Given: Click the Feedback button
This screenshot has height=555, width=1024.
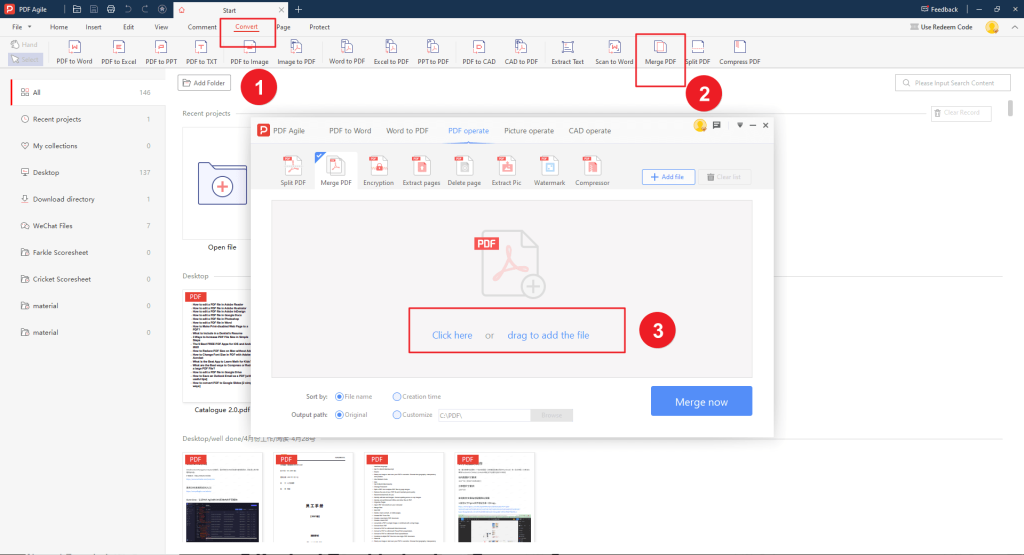Looking at the screenshot, I should click(x=939, y=9).
